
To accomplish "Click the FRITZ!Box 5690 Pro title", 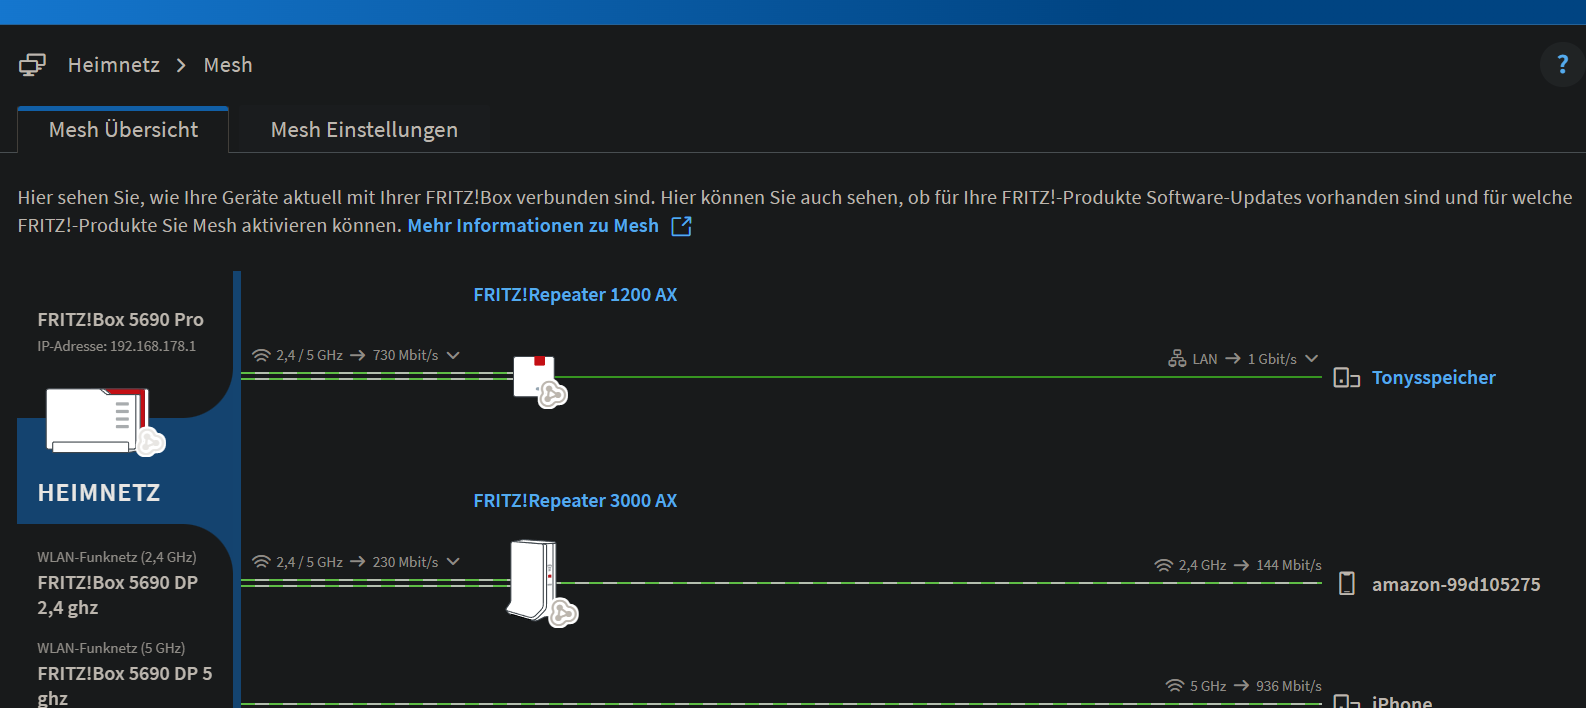I will (120, 320).
